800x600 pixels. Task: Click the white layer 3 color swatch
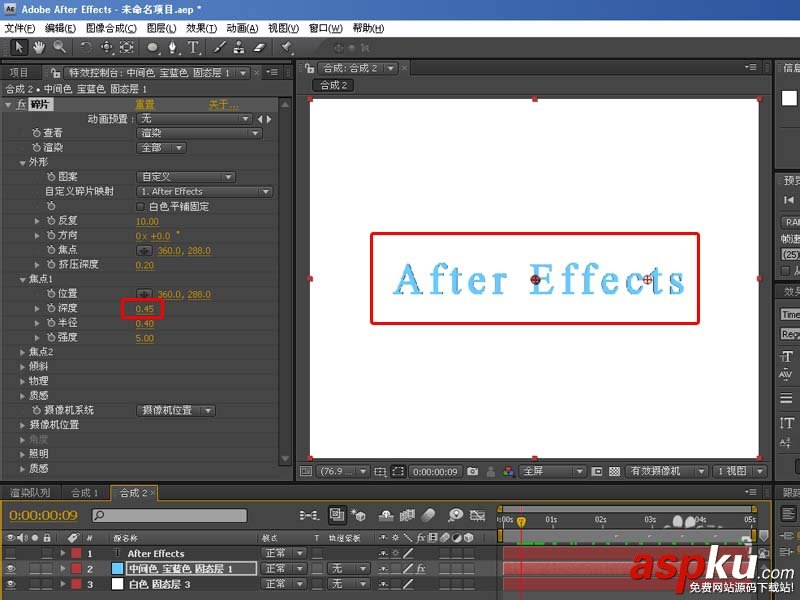click(x=117, y=584)
